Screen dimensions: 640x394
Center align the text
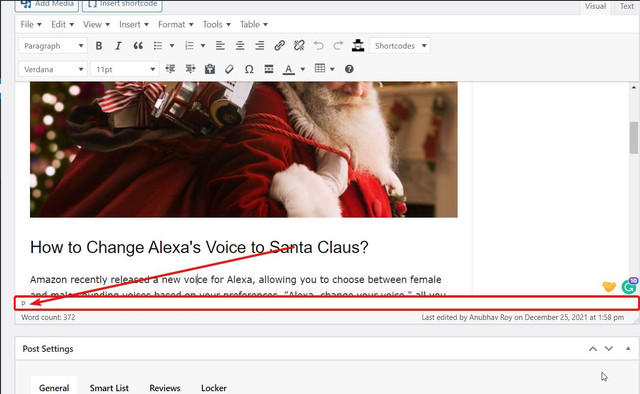[x=240, y=46]
